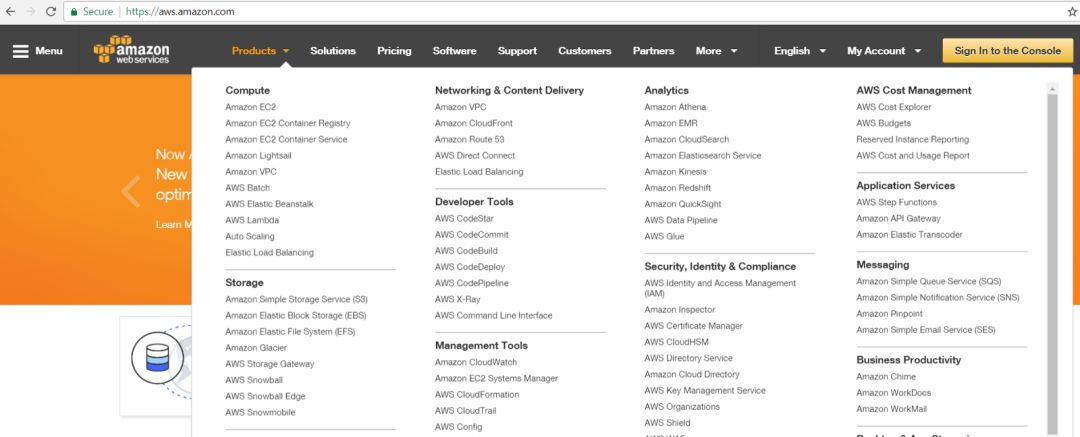Open AWS Snowball Edge link
Screen dimensions: 1080x437
[x=265, y=396]
